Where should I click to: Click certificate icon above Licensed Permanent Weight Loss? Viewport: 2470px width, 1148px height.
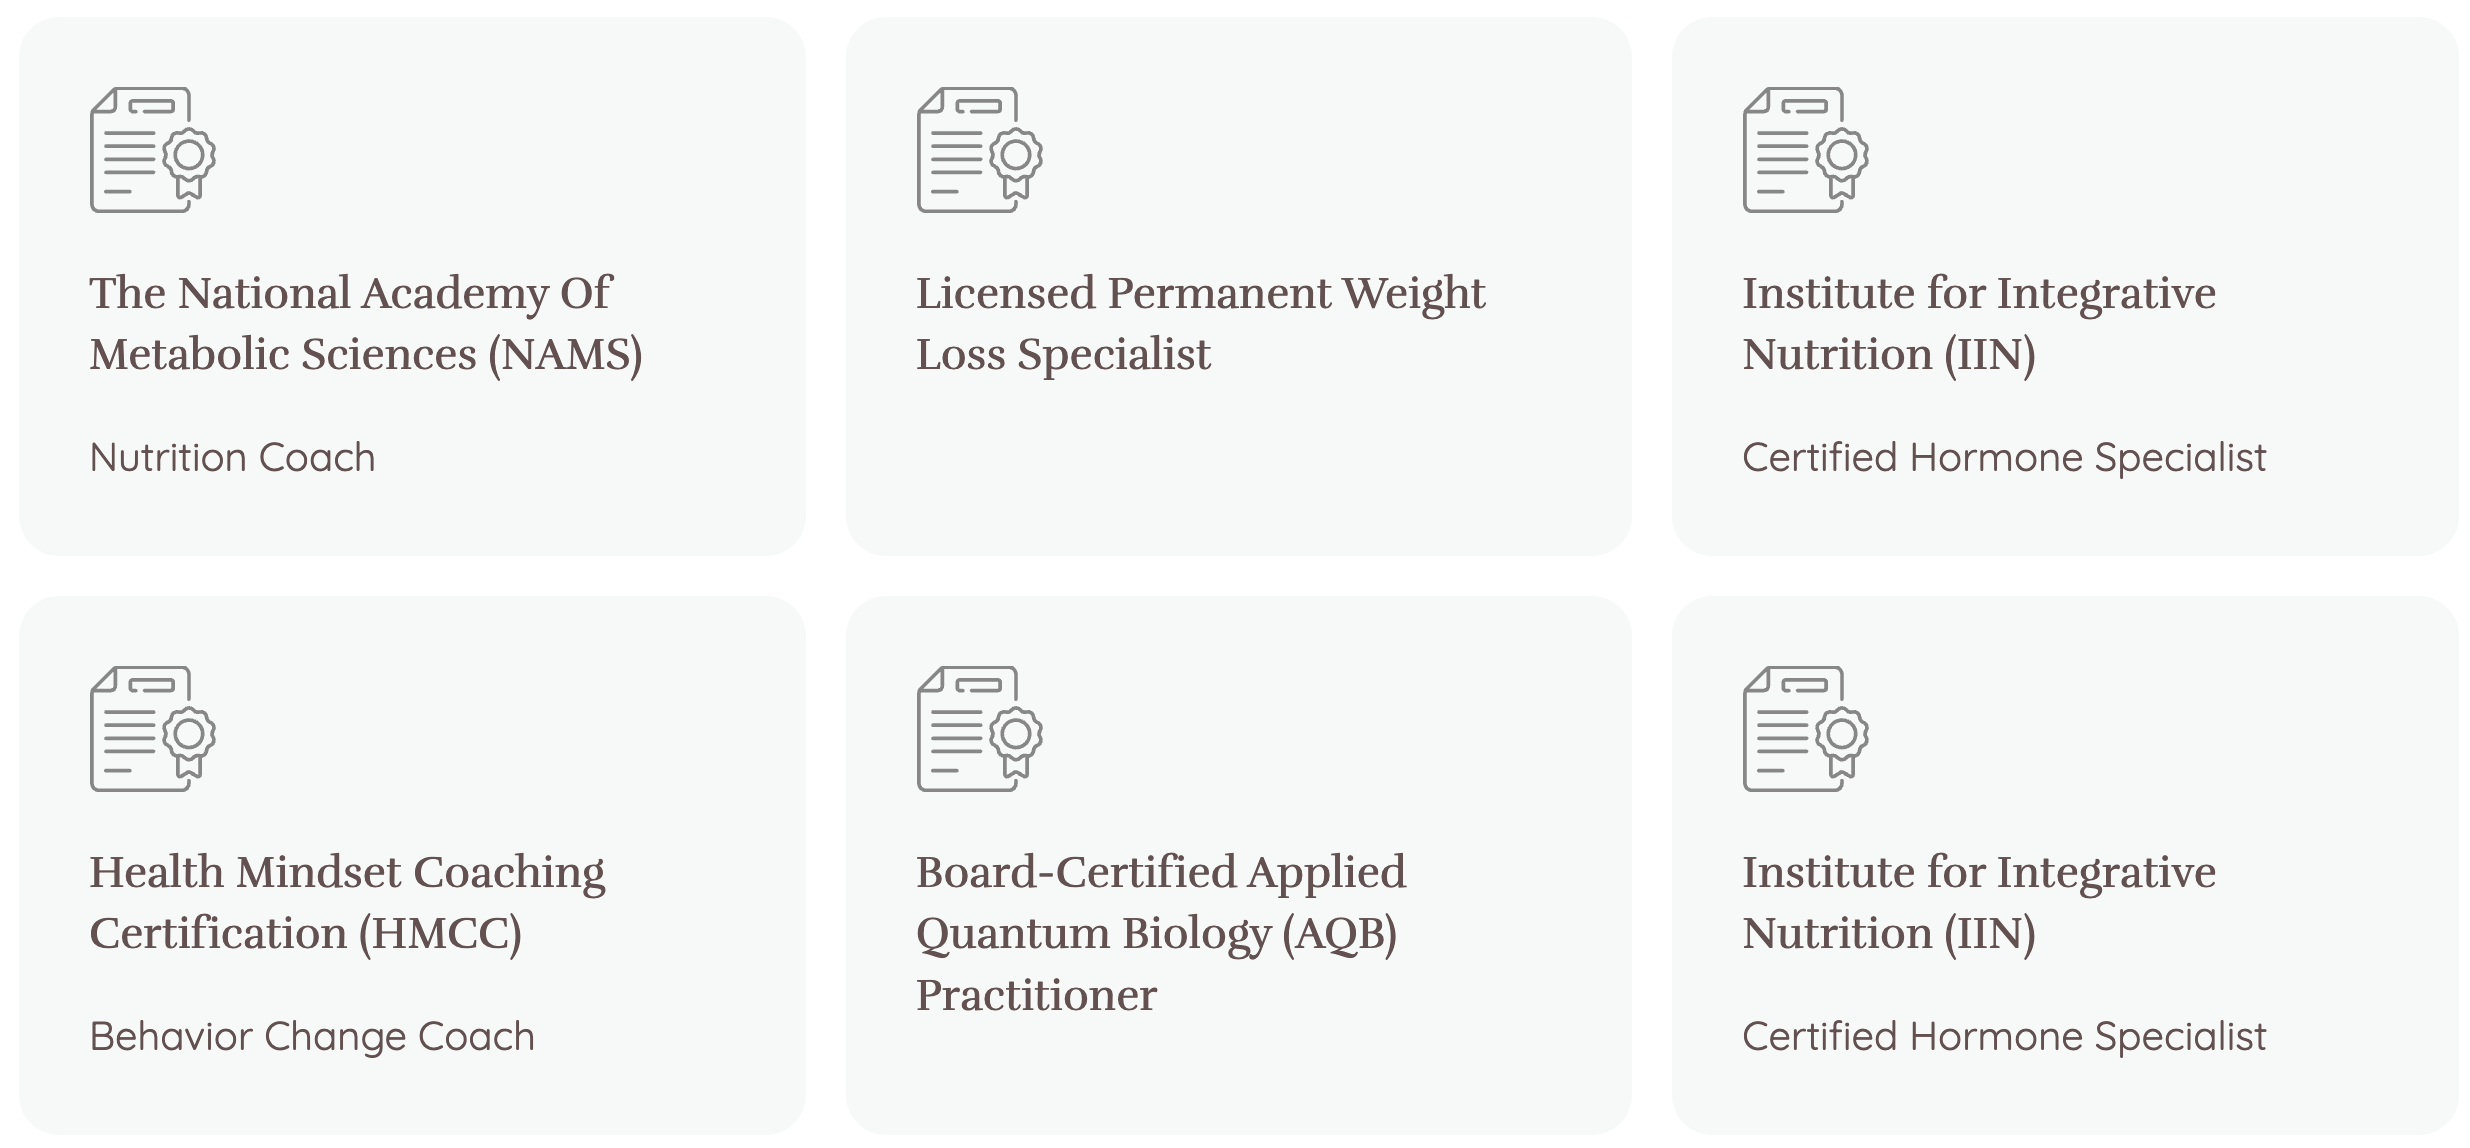[x=980, y=150]
